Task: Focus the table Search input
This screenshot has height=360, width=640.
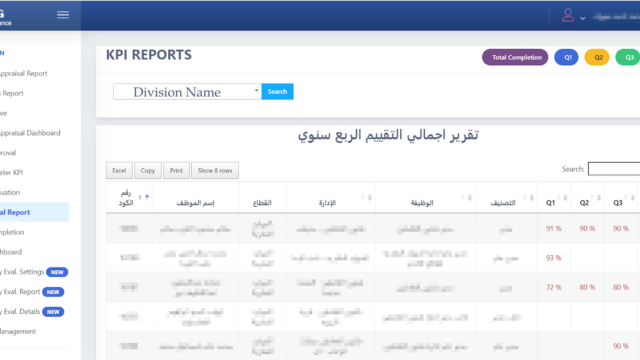Action: (x=614, y=169)
